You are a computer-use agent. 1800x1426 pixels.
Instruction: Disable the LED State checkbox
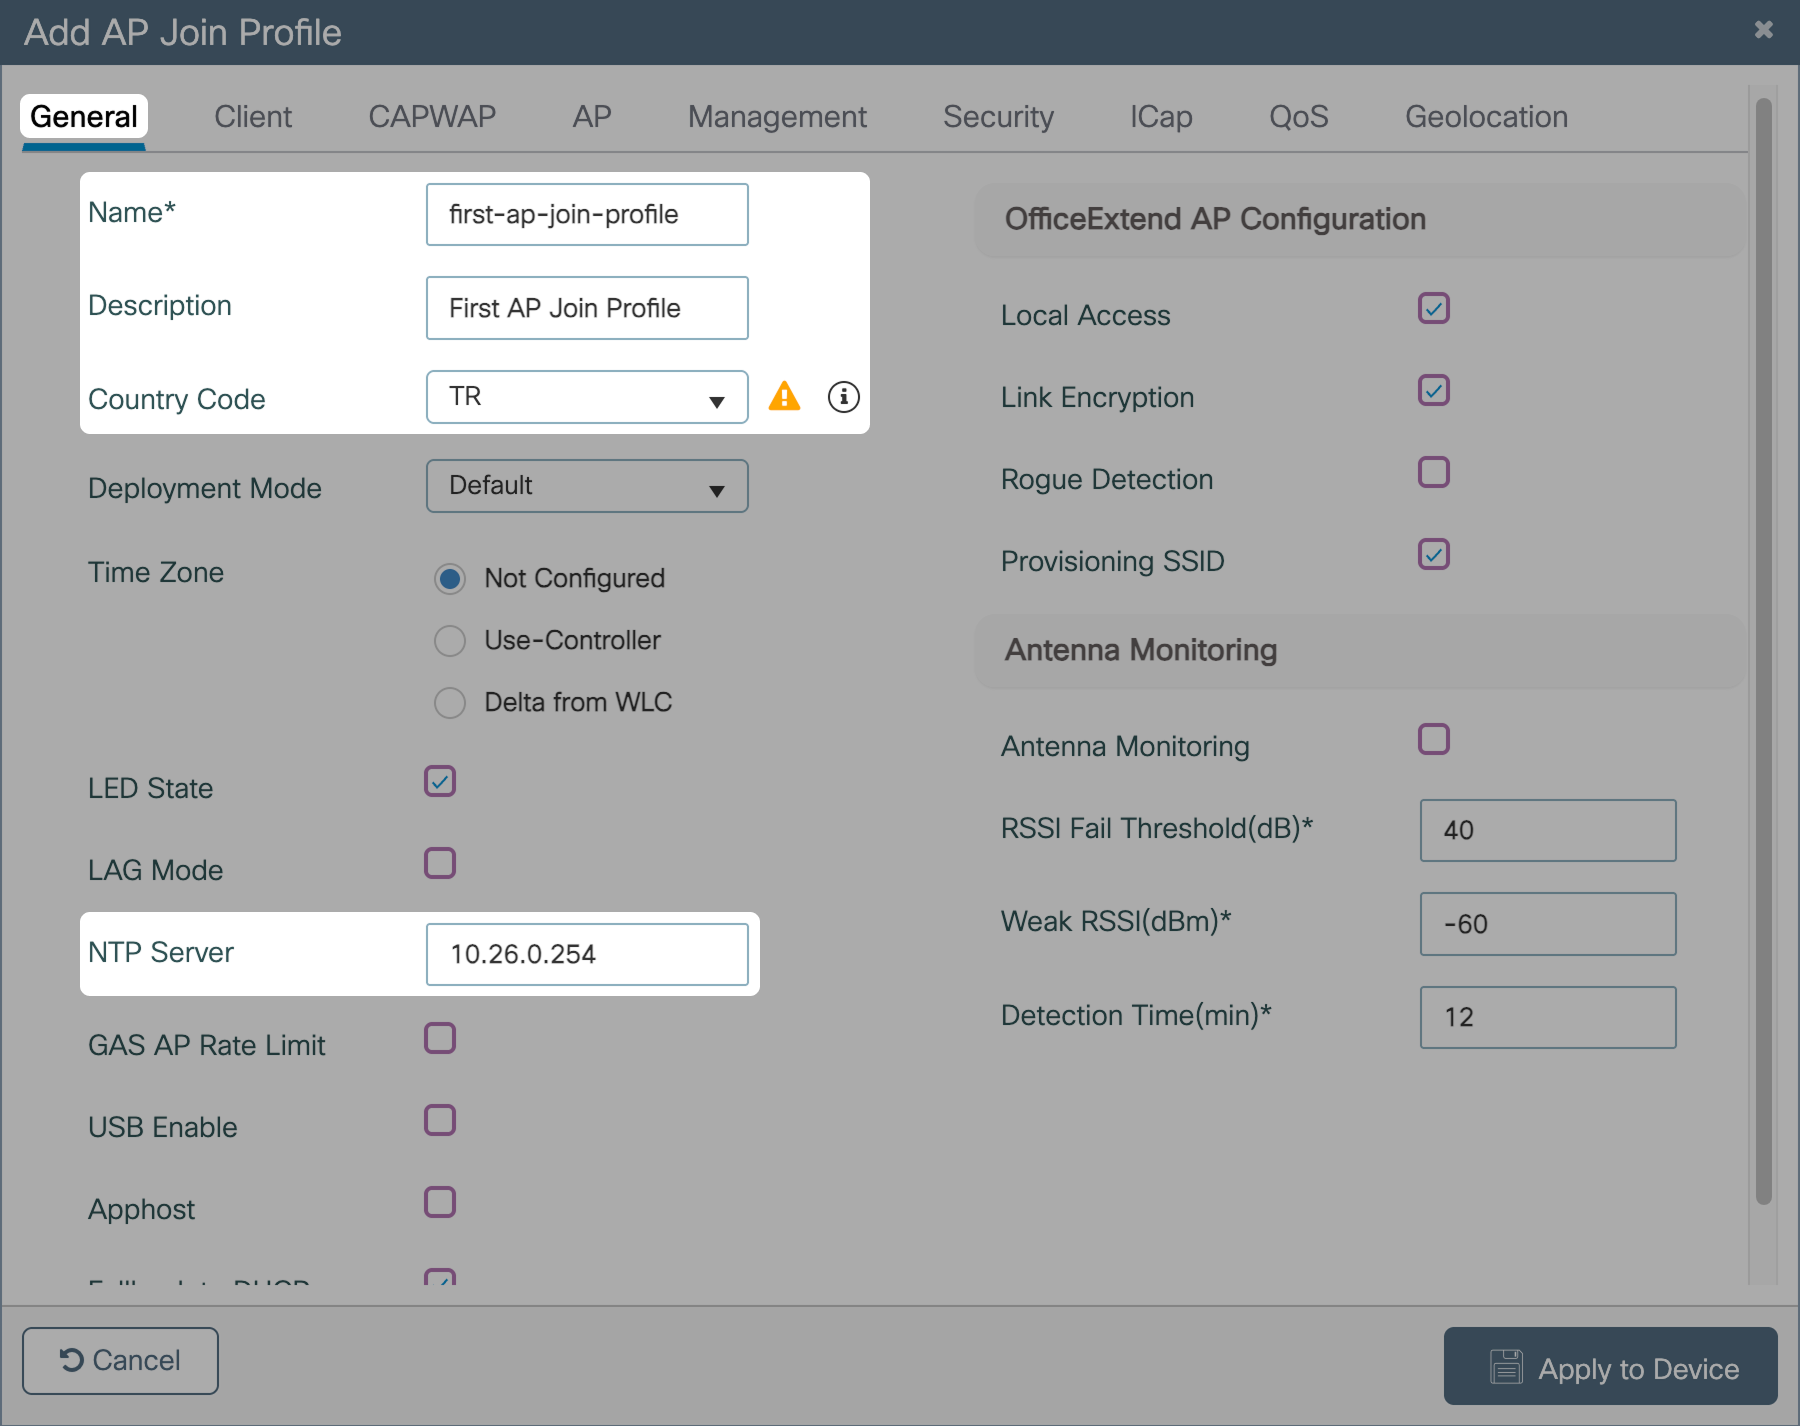pyautogui.click(x=440, y=781)
